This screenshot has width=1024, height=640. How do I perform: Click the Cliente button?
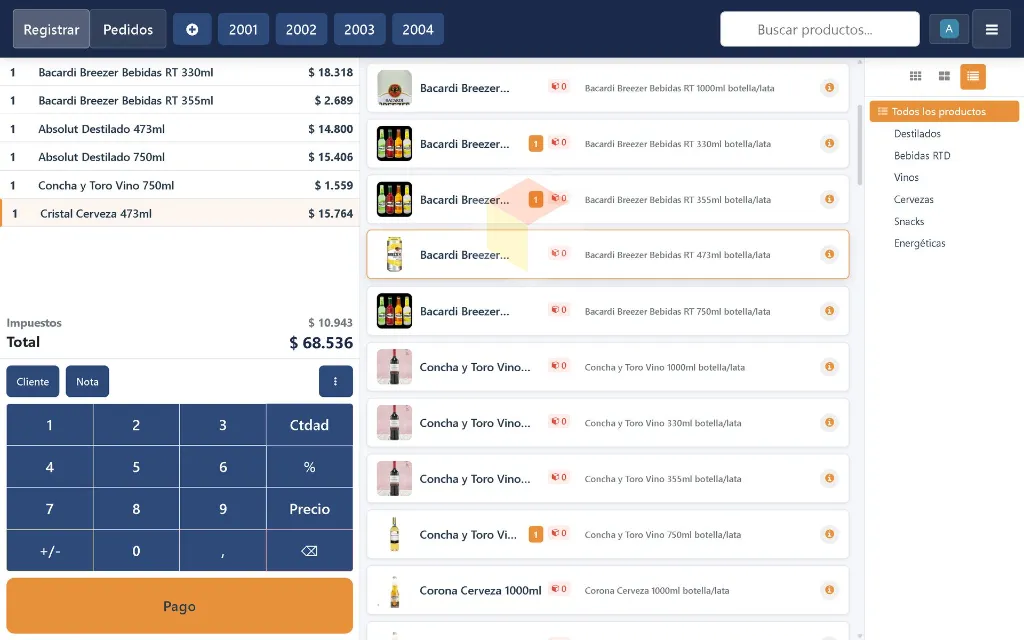click(33, 381)
